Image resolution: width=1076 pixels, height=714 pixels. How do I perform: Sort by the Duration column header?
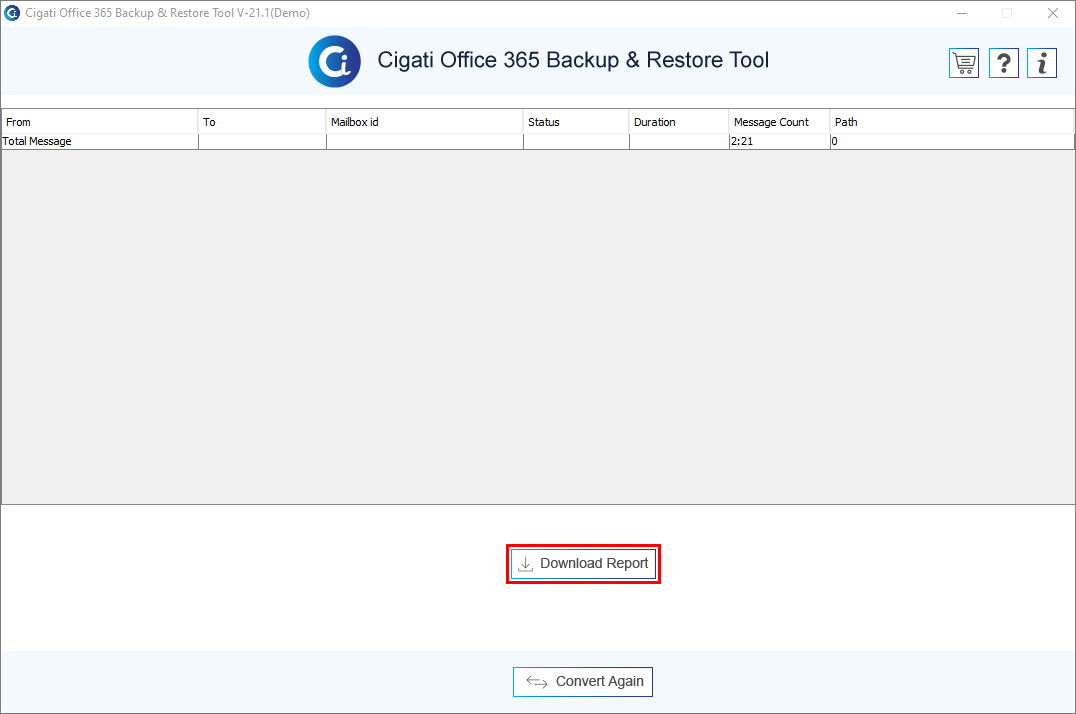tap(679, 122)
